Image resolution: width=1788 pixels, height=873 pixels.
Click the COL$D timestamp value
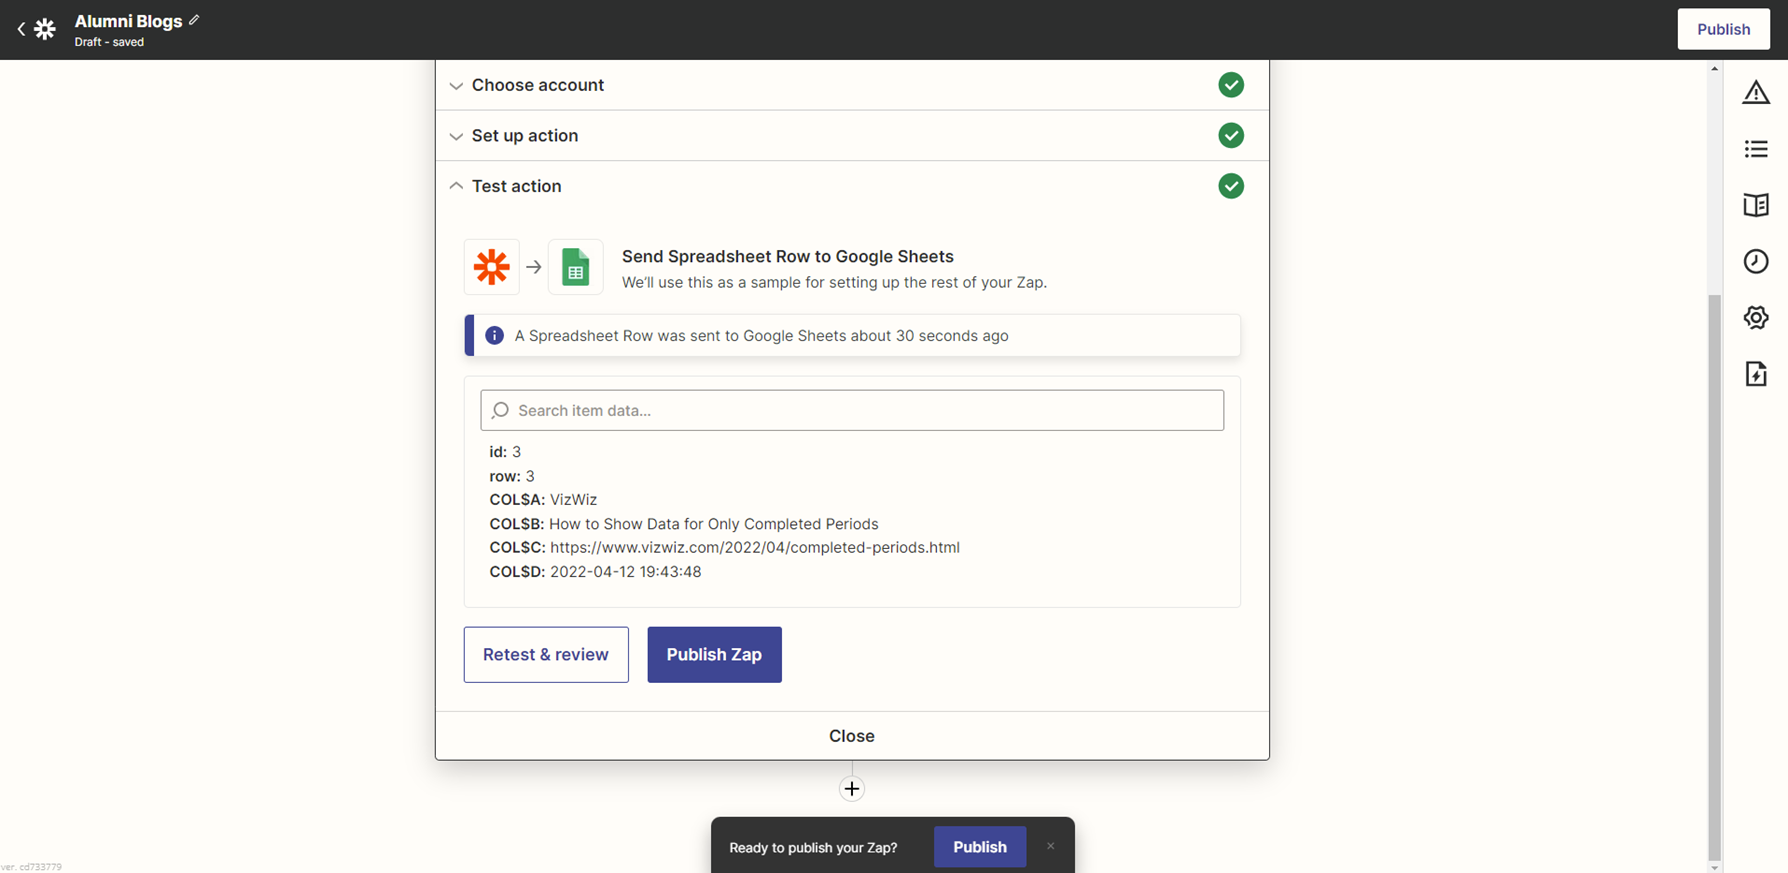(x=626, y=572)
